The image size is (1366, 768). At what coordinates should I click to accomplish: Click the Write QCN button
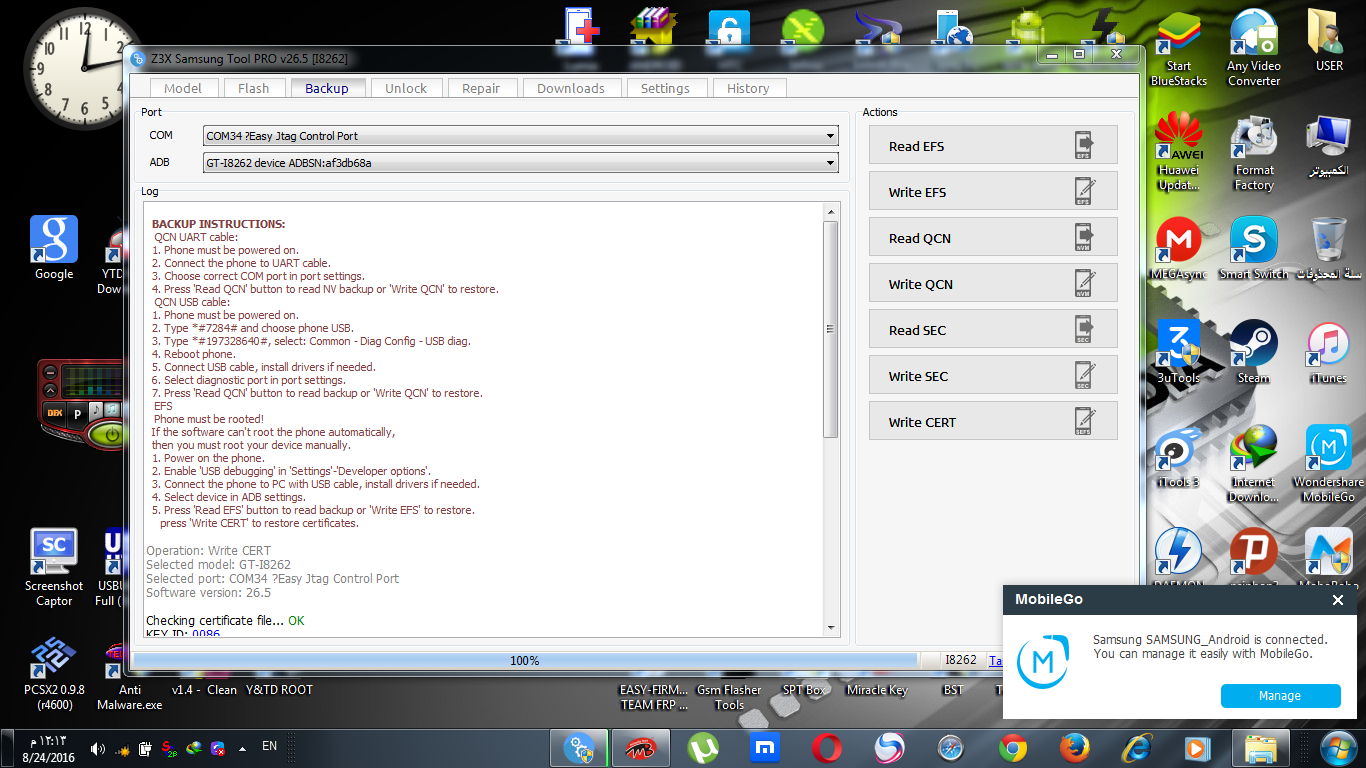pos(993,283)
